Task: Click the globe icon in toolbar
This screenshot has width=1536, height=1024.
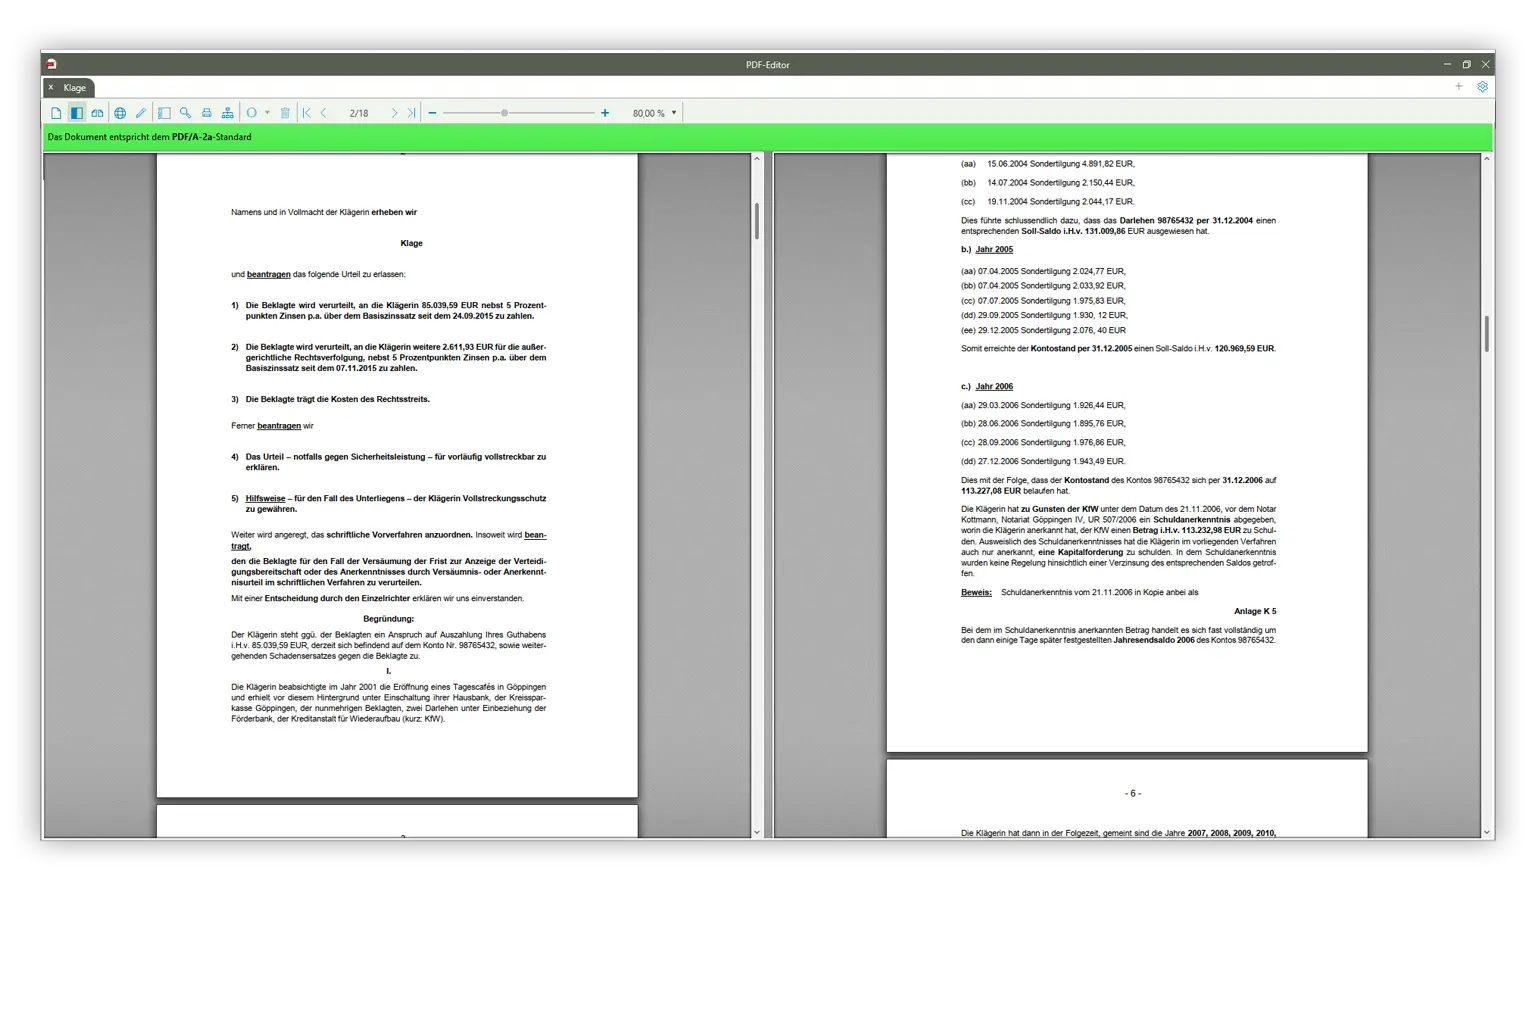Action: pyautogui.click(x=120, y=113)
